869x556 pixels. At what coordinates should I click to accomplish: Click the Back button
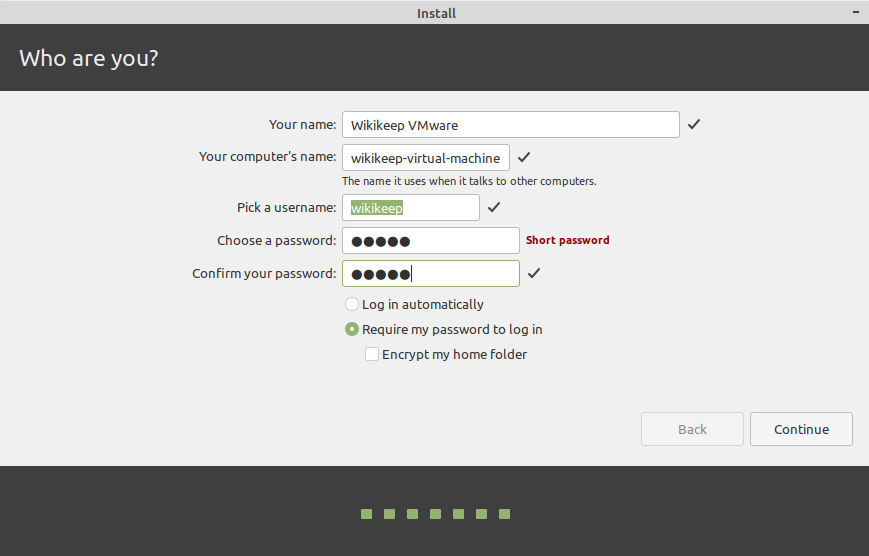(x=692, y=429)
